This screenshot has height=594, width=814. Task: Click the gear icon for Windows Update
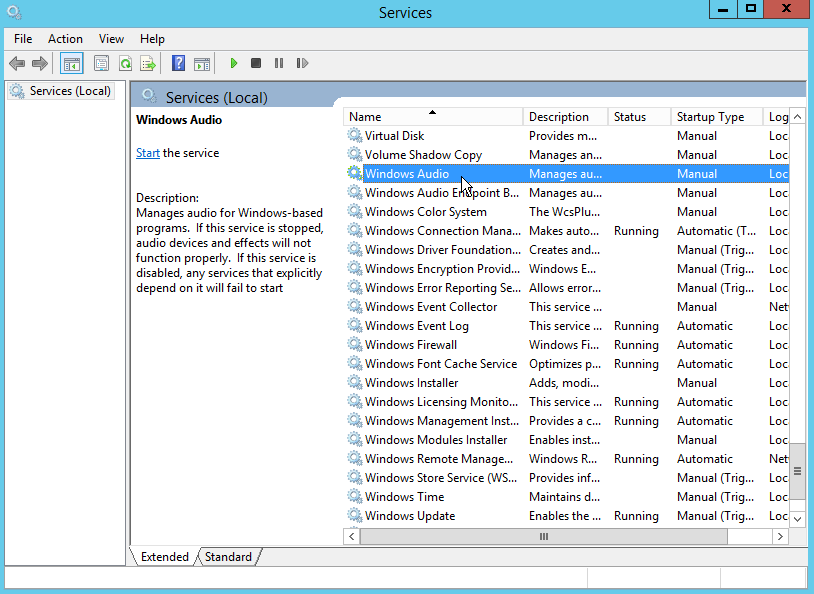[355, 516]
